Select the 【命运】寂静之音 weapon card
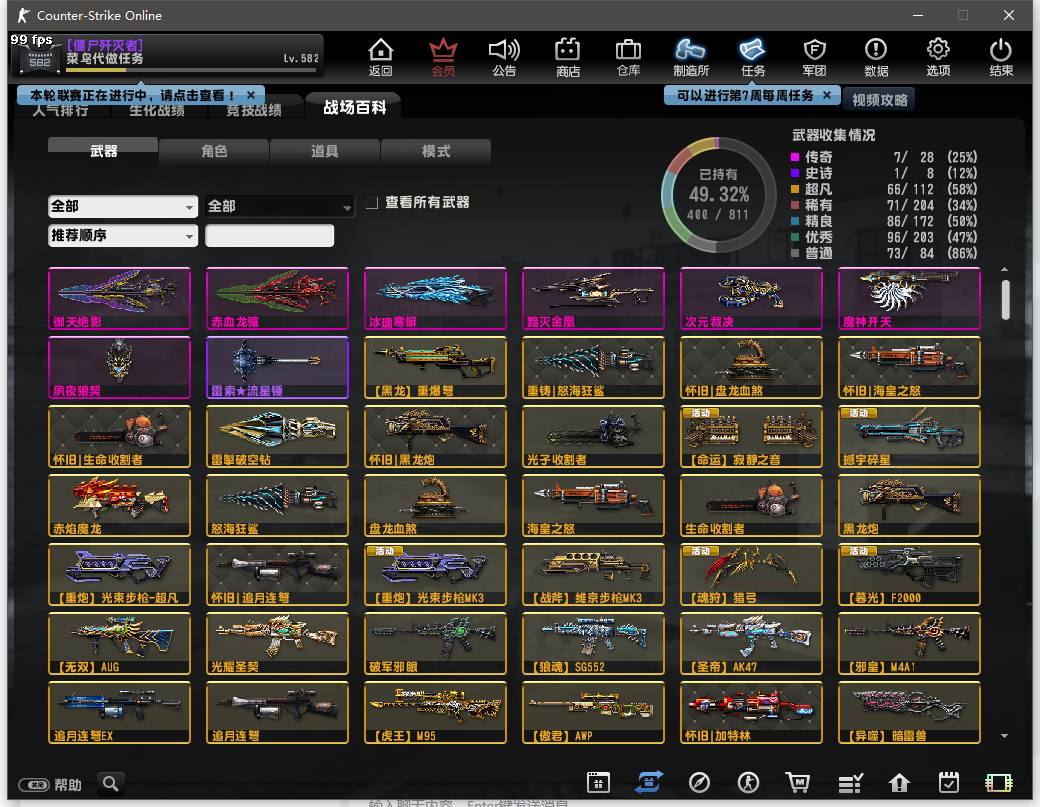 (751, 436)
